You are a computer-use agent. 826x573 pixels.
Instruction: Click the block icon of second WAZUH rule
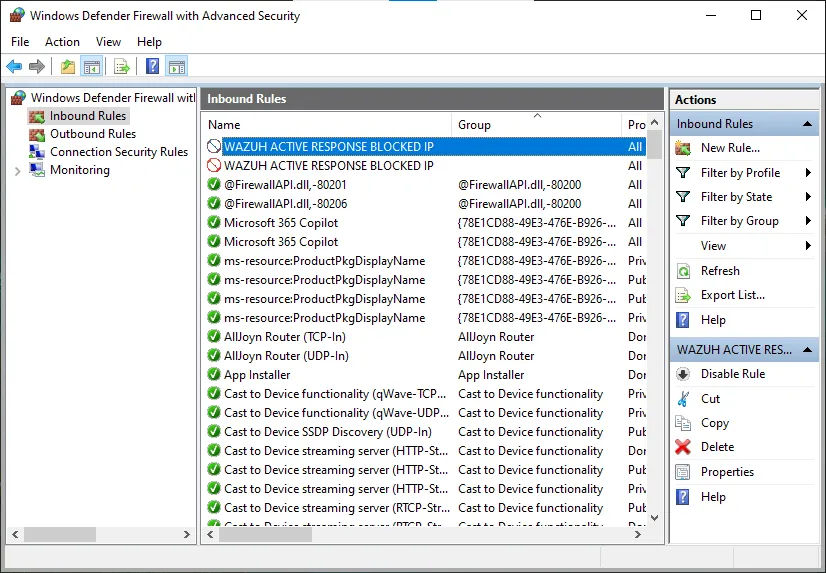pos(213,165)
